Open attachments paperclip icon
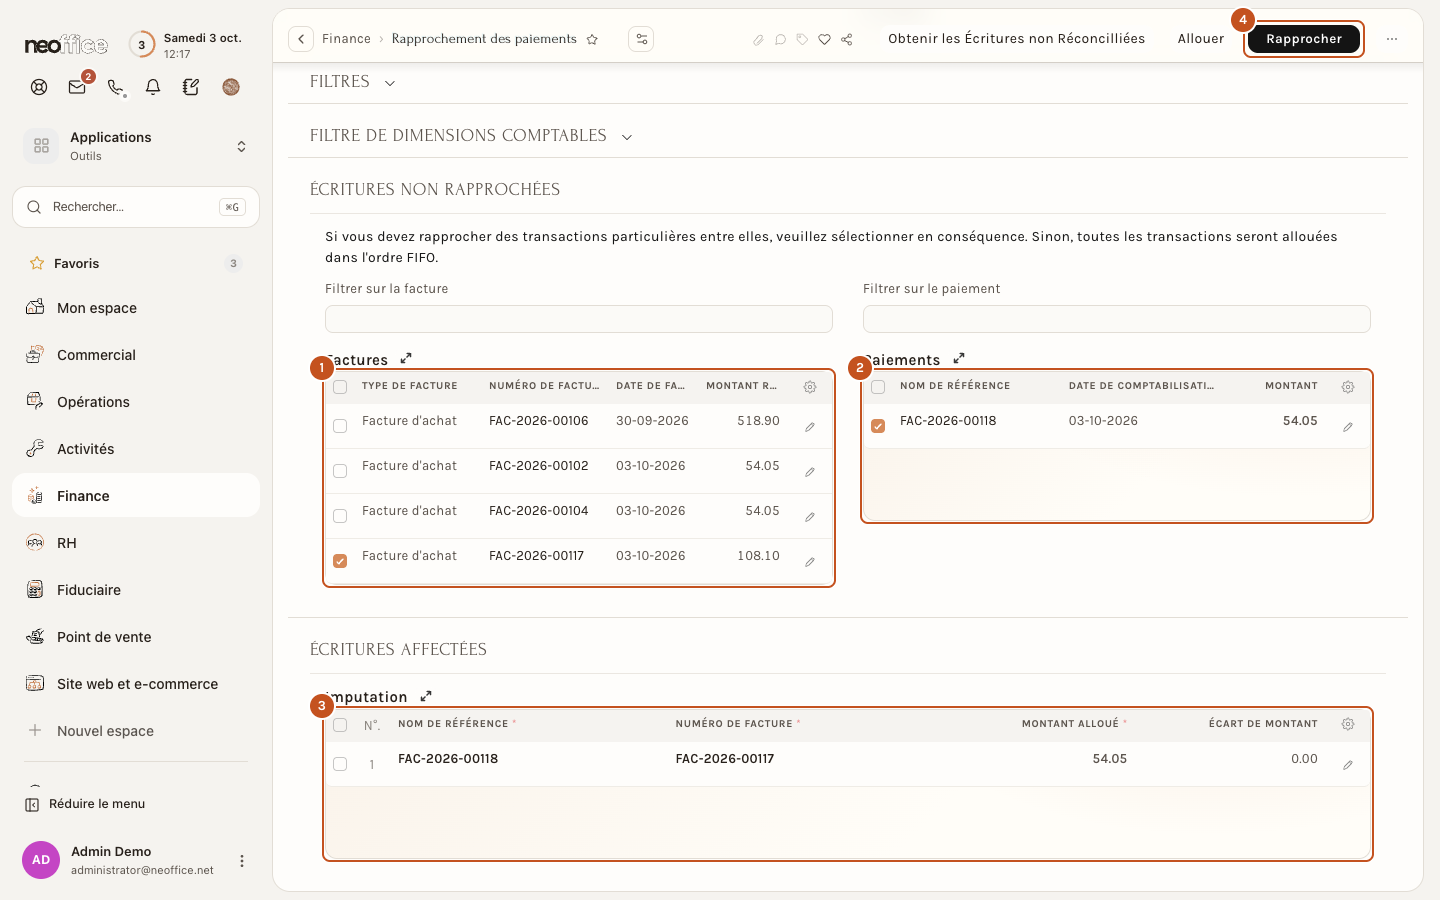This screenshot has width=1440, height=900. coord(758,40)
